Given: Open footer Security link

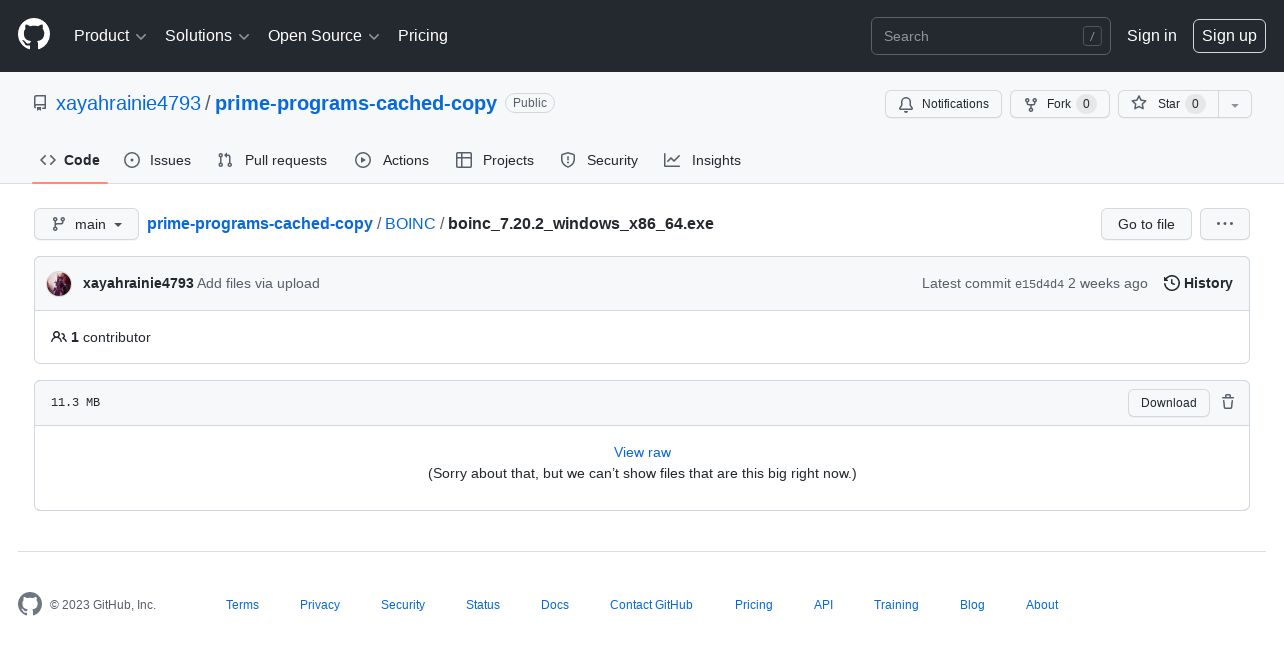Looking at the screenshot, I should pyautogui.click(x=403, y=605).
